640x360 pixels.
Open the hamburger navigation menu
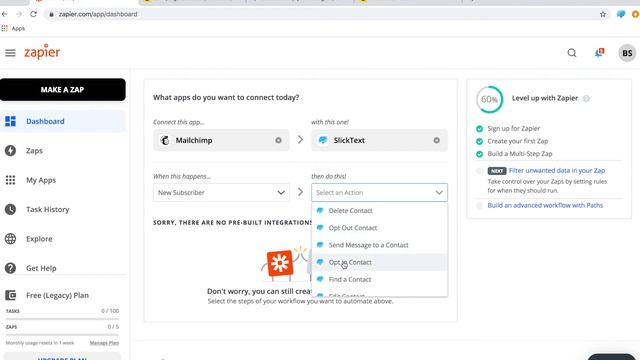pos(10,53)
